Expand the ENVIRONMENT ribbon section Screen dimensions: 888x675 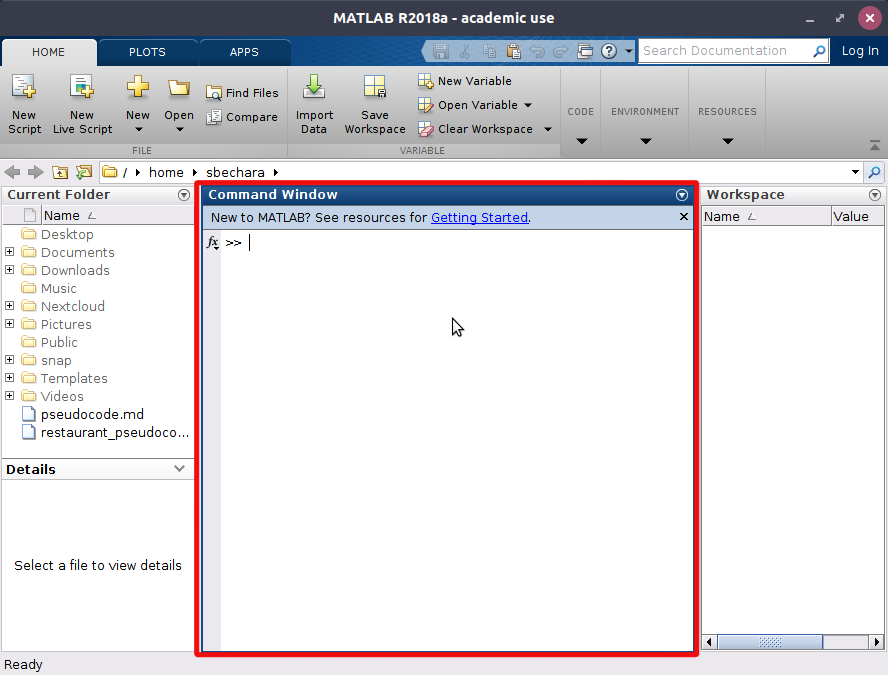point(645,124)
